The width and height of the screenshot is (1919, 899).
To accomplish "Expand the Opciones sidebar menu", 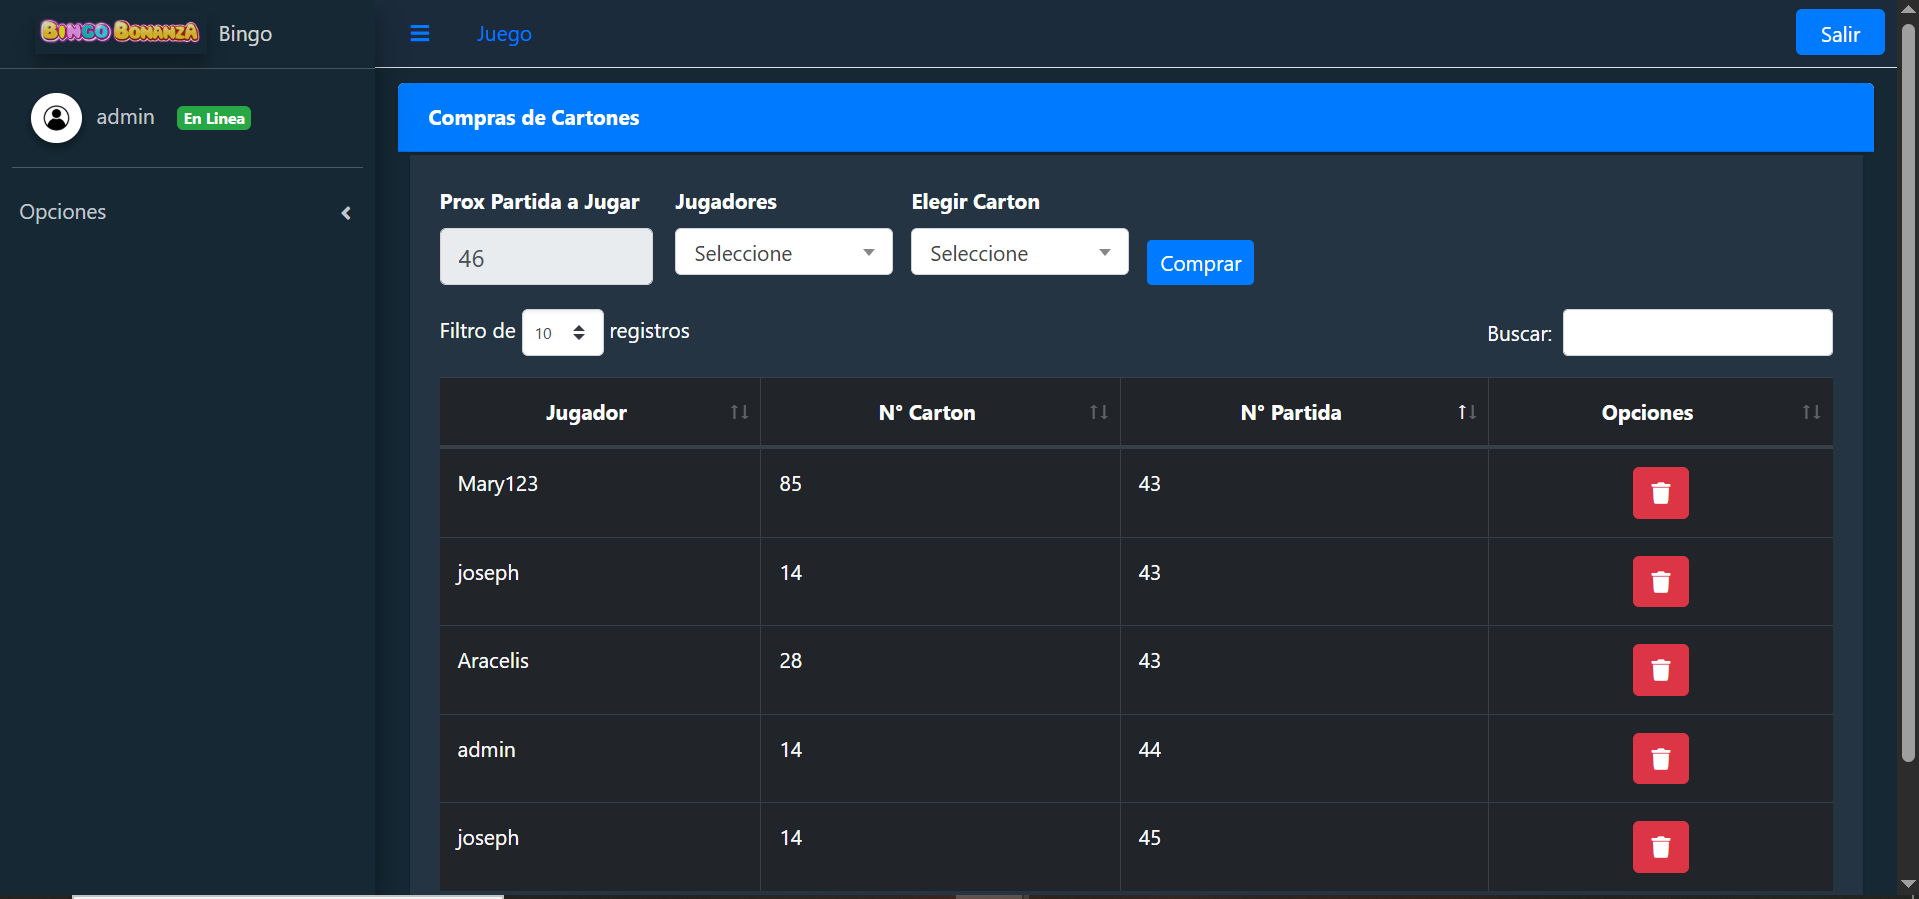I will pyautogui.click(x=185, y=212).
